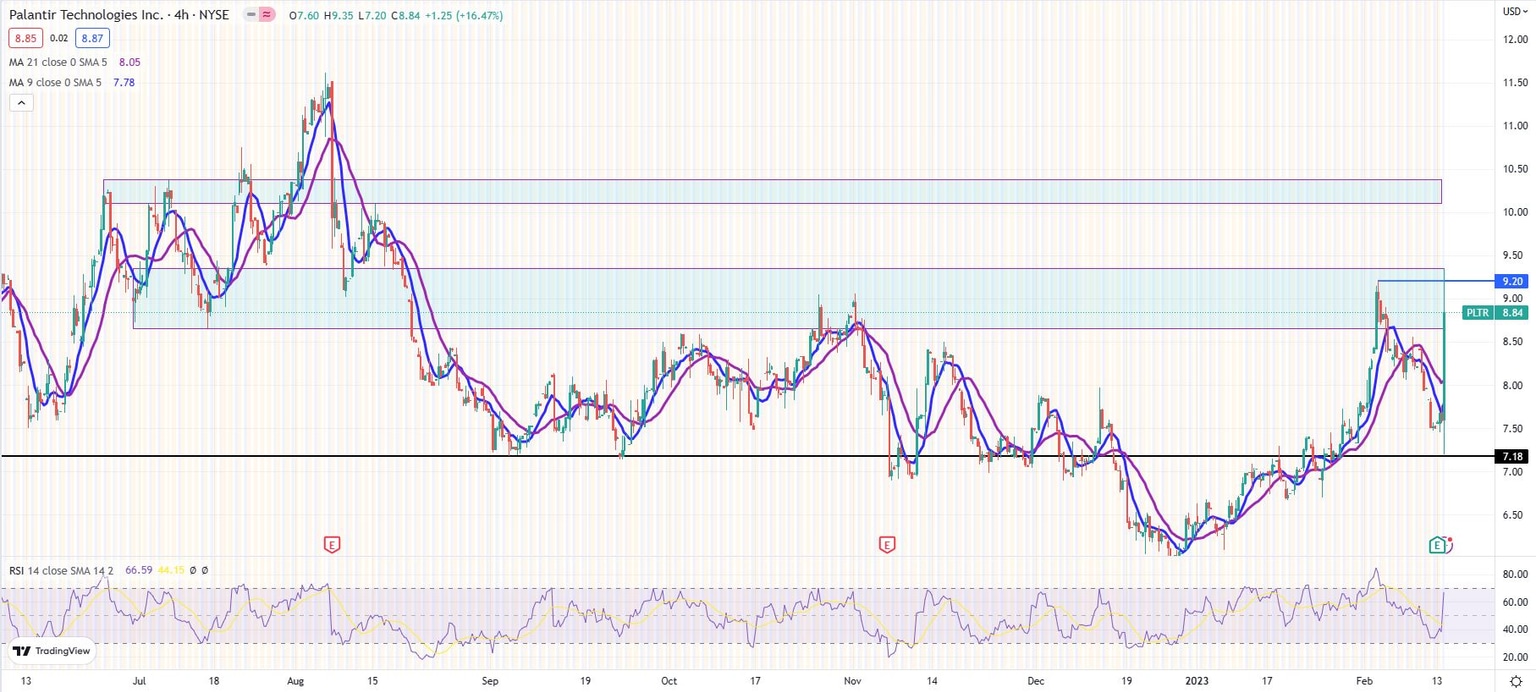Click the red earnings E marker near November
Viewport: 1536px width, 692px height.
[886, 545]
